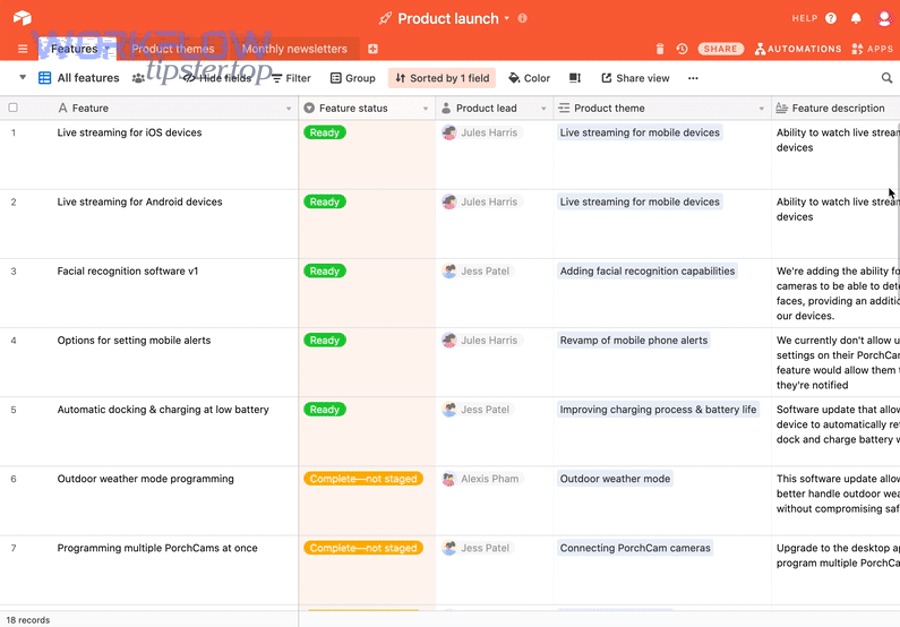Open the trash bin icon
The width and height of the screenshot is (900, 627).
coord(660,49)
